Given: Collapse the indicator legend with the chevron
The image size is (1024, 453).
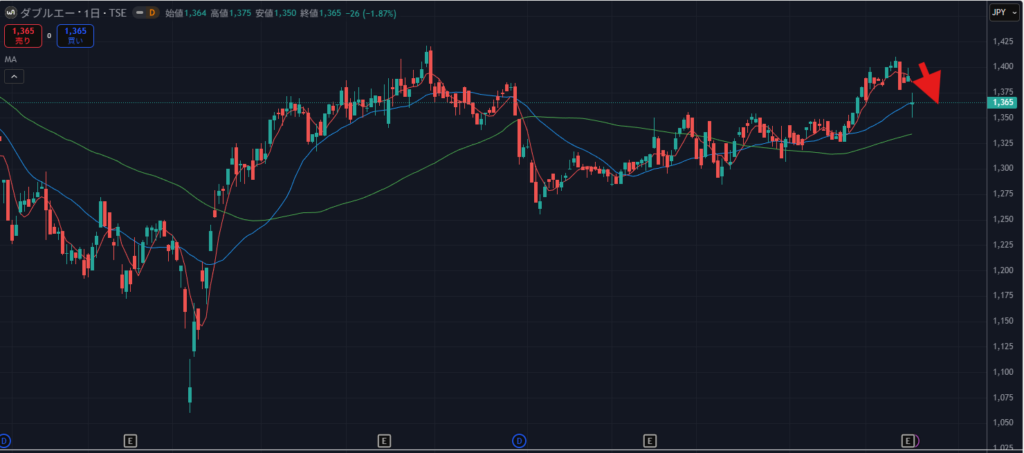Looking at the screenshot, I should 14,77.
